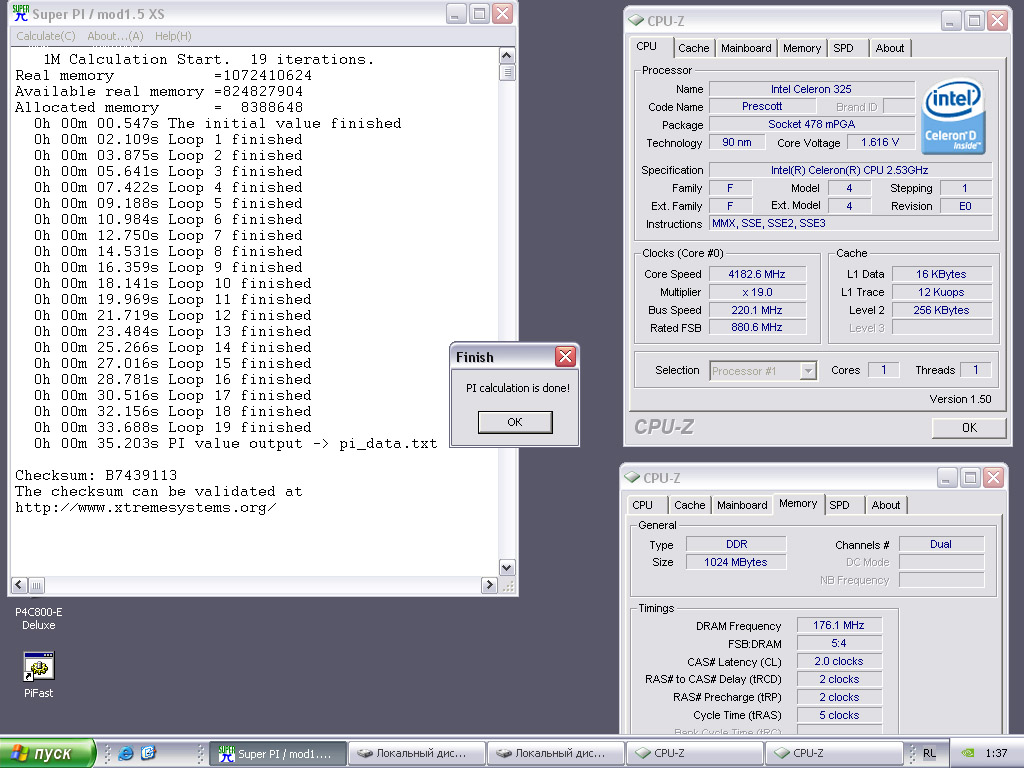Open the Calculate menu in Super PI
The height and width of the screenshot is (768, 1024).
tap(46, 36)
